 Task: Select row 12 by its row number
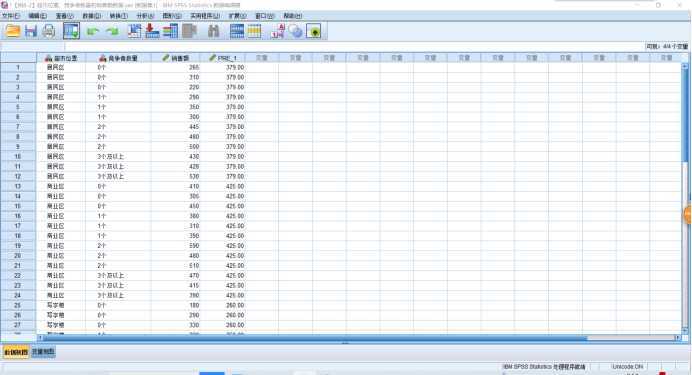tap(18, 176)
